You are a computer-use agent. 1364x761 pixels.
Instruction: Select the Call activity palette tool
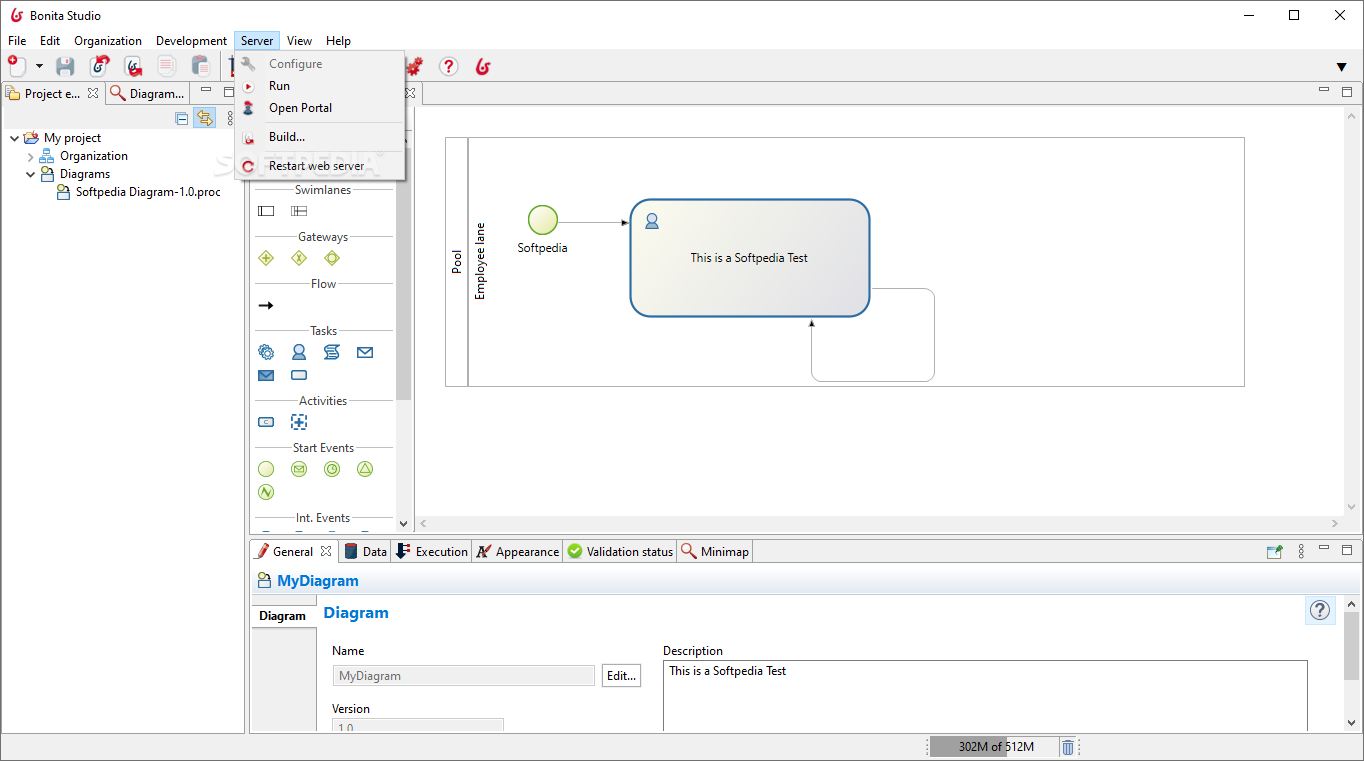(266, 422)
